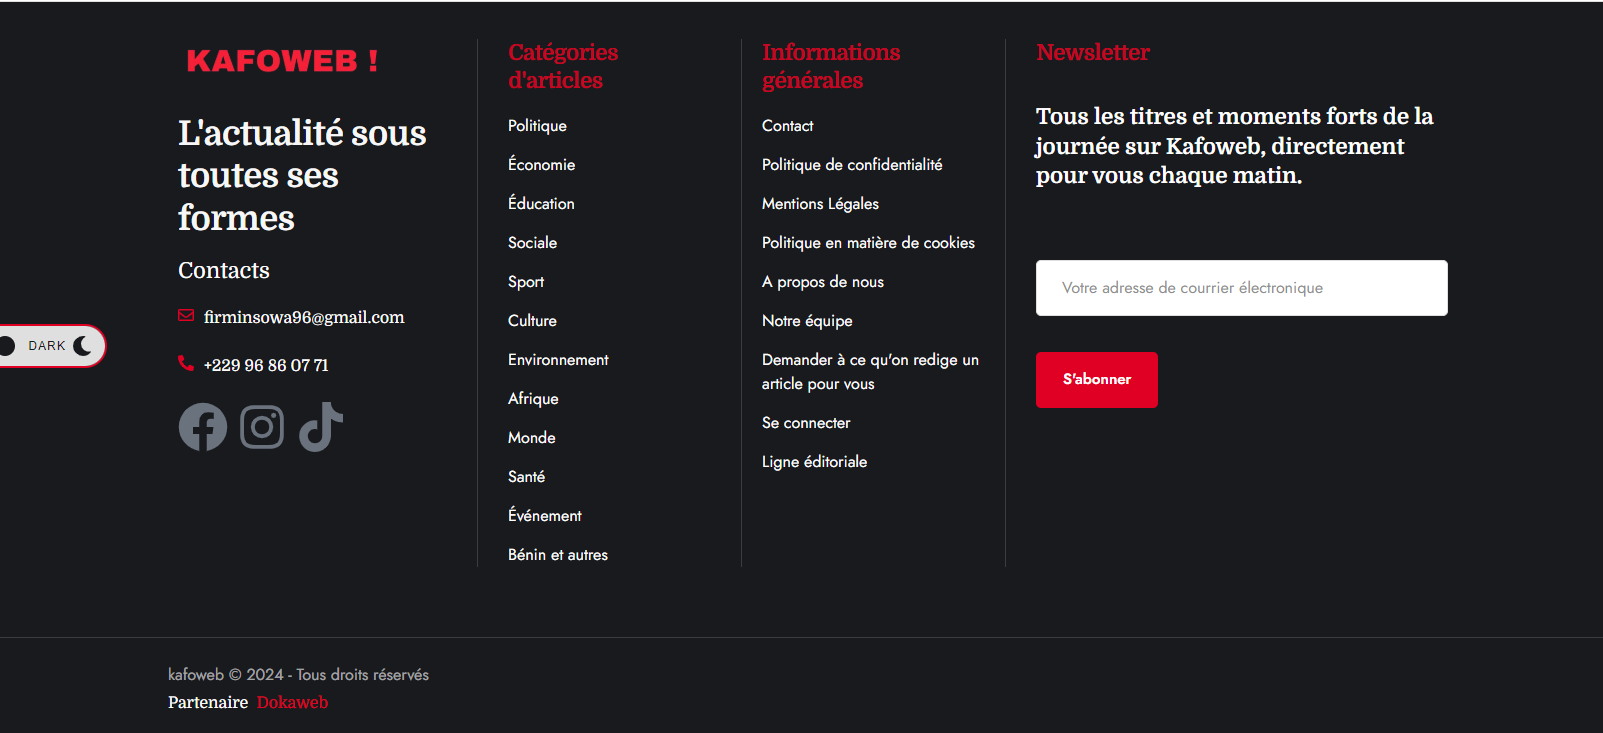
Task: Click the L'actualité sous toutes ses formes slogan
Action: [x=302, y=175]
